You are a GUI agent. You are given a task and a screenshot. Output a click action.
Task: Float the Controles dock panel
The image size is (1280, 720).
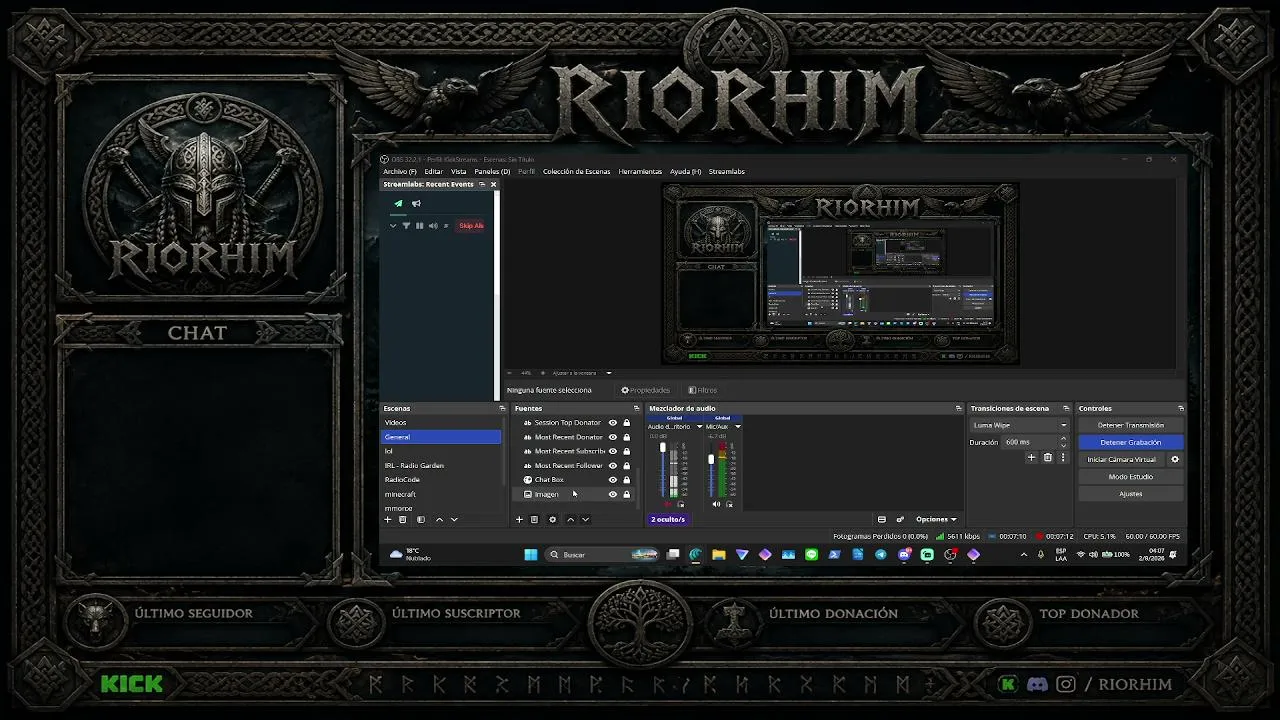pyautogui.click(x=1181, y=408)
